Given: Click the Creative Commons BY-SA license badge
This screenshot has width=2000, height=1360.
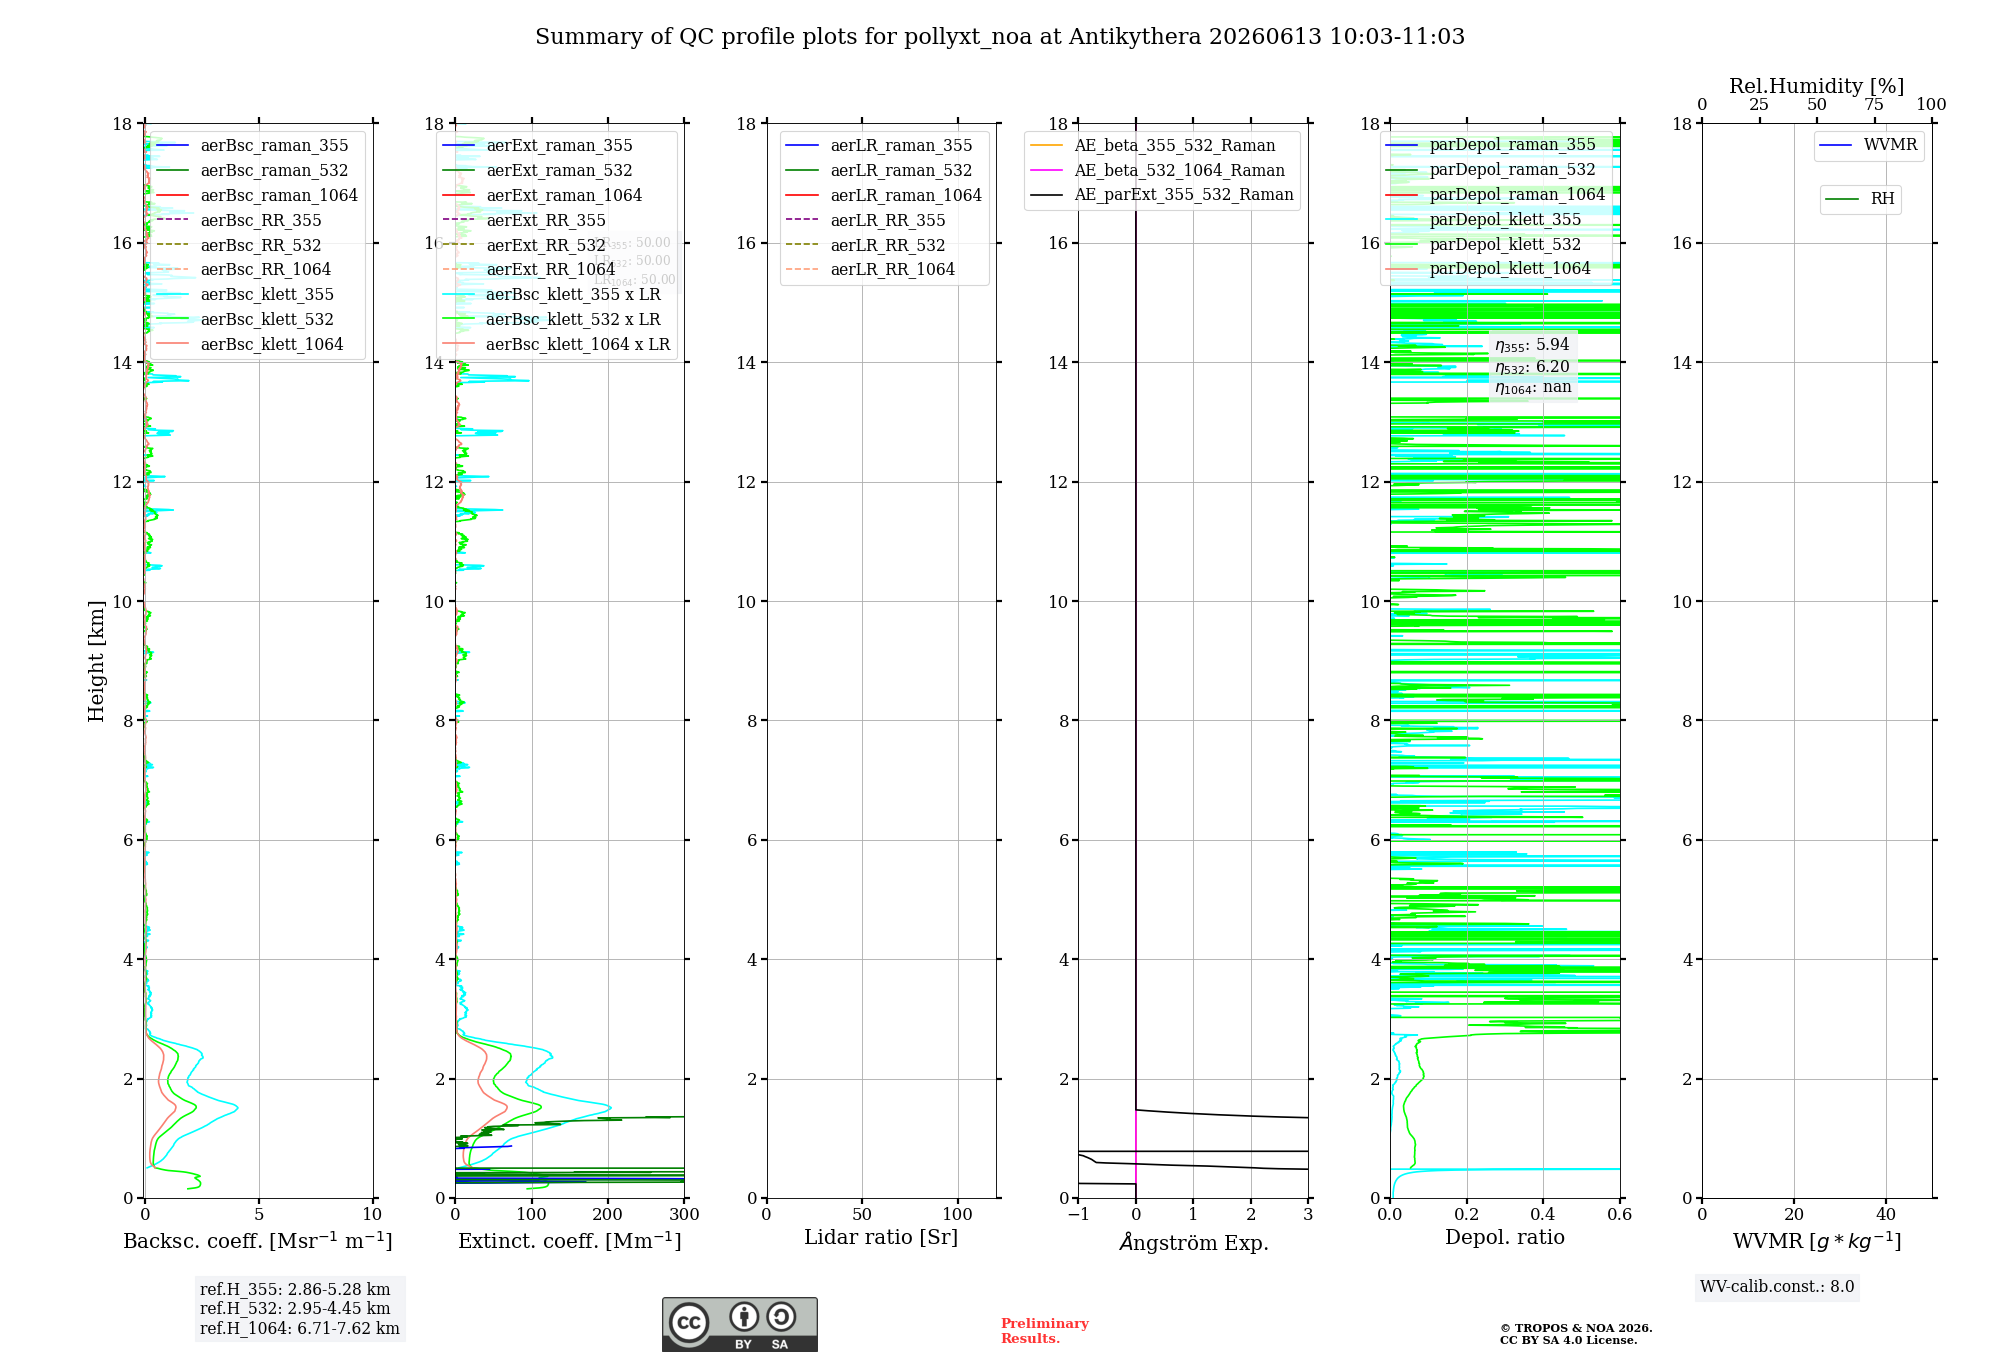Looking at the screenshot, I should coord(739,1324).
